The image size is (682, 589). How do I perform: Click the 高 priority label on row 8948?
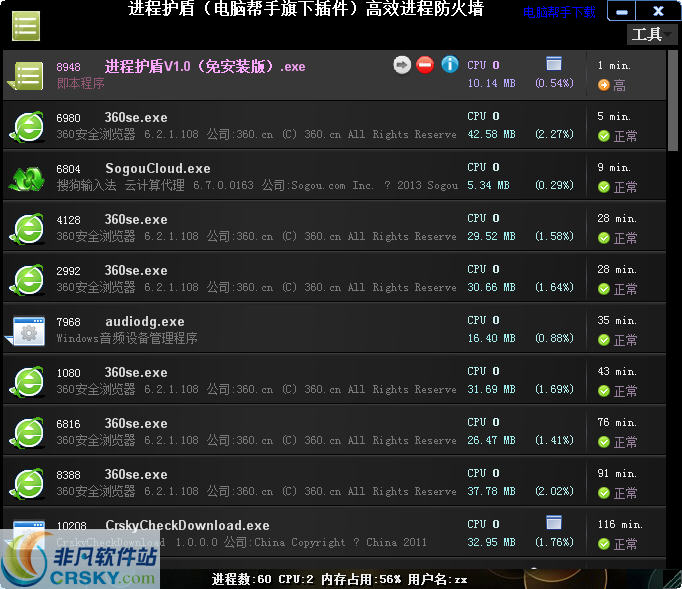619,85
